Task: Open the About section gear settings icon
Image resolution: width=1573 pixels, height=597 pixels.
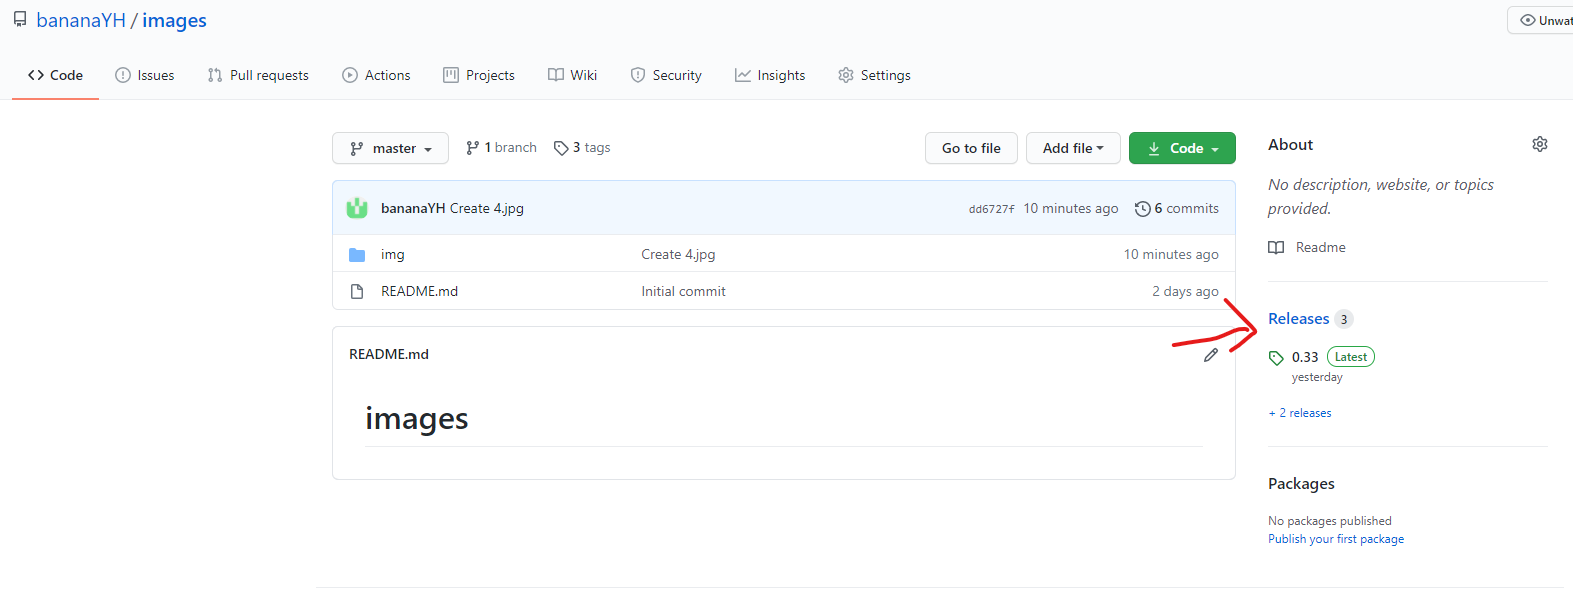Action: click(x=1540, y=144)
